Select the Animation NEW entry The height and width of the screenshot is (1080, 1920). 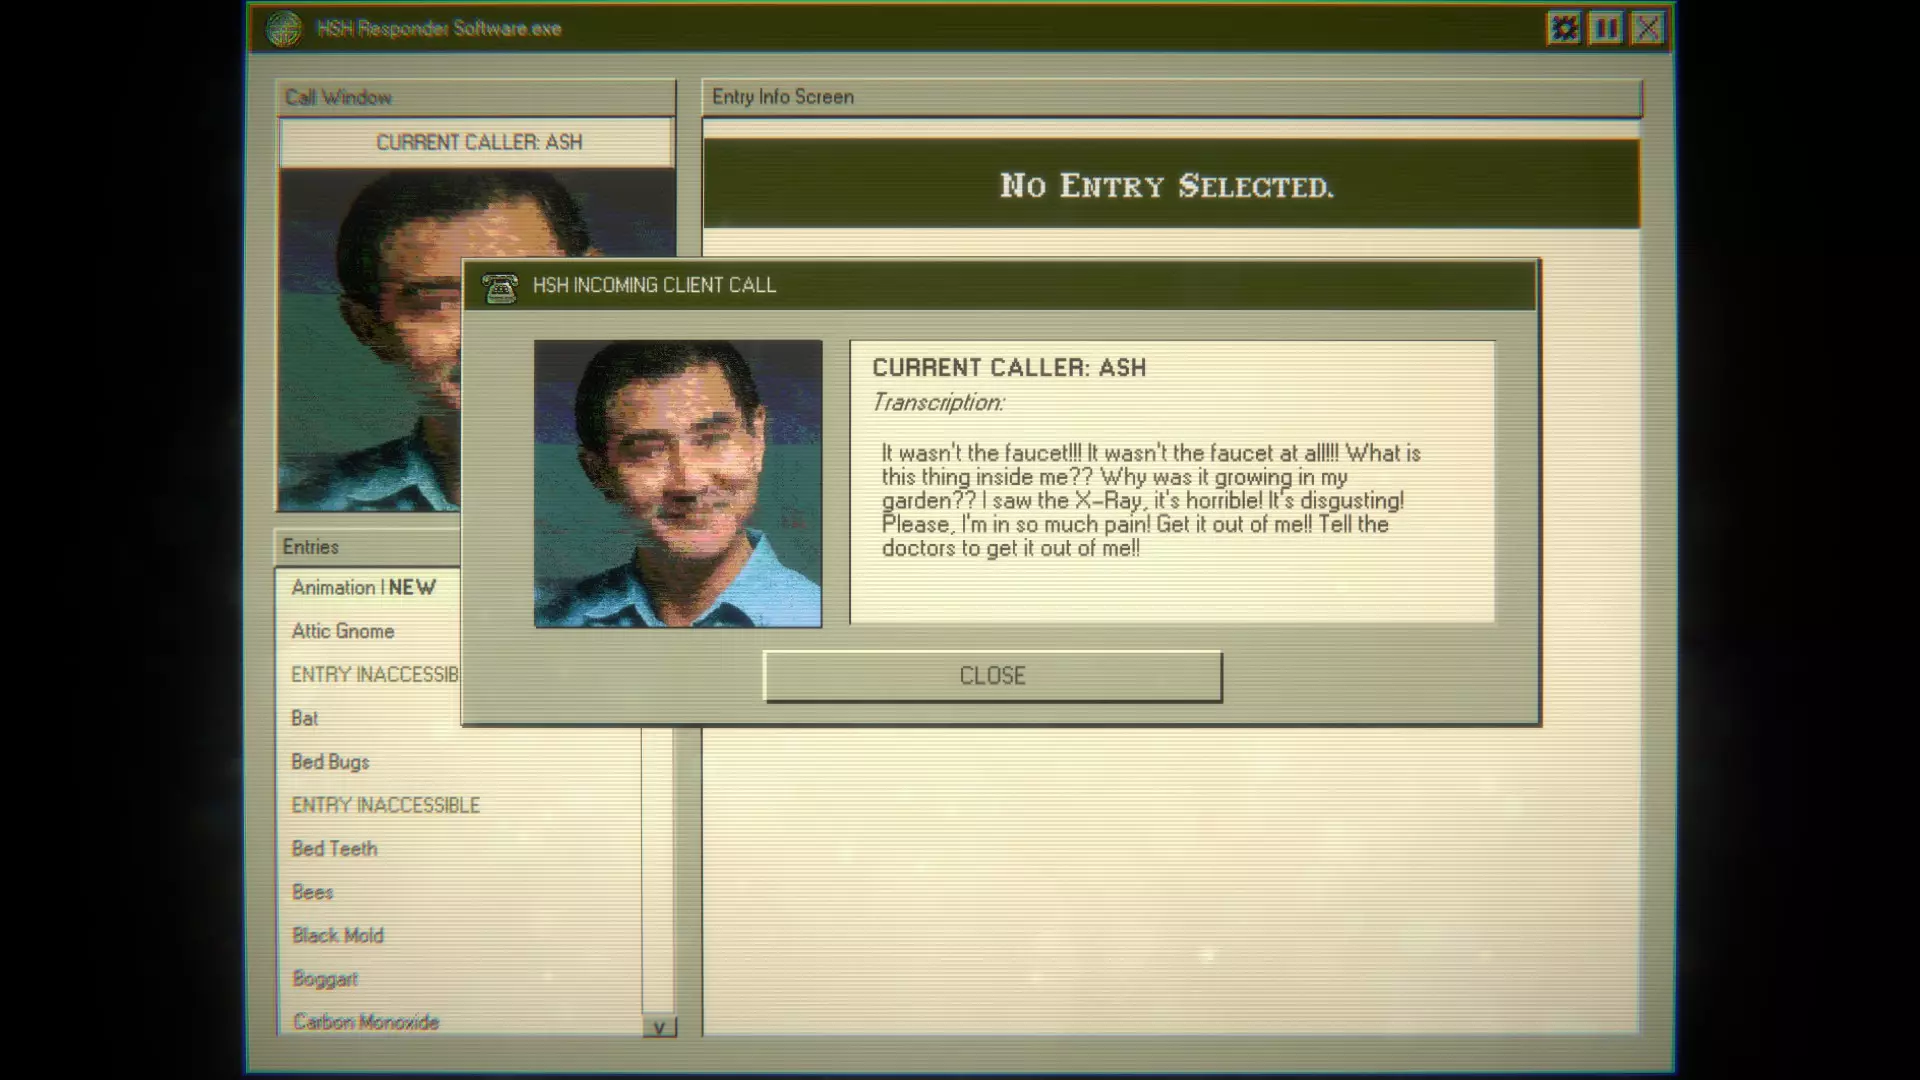point(364,588)
